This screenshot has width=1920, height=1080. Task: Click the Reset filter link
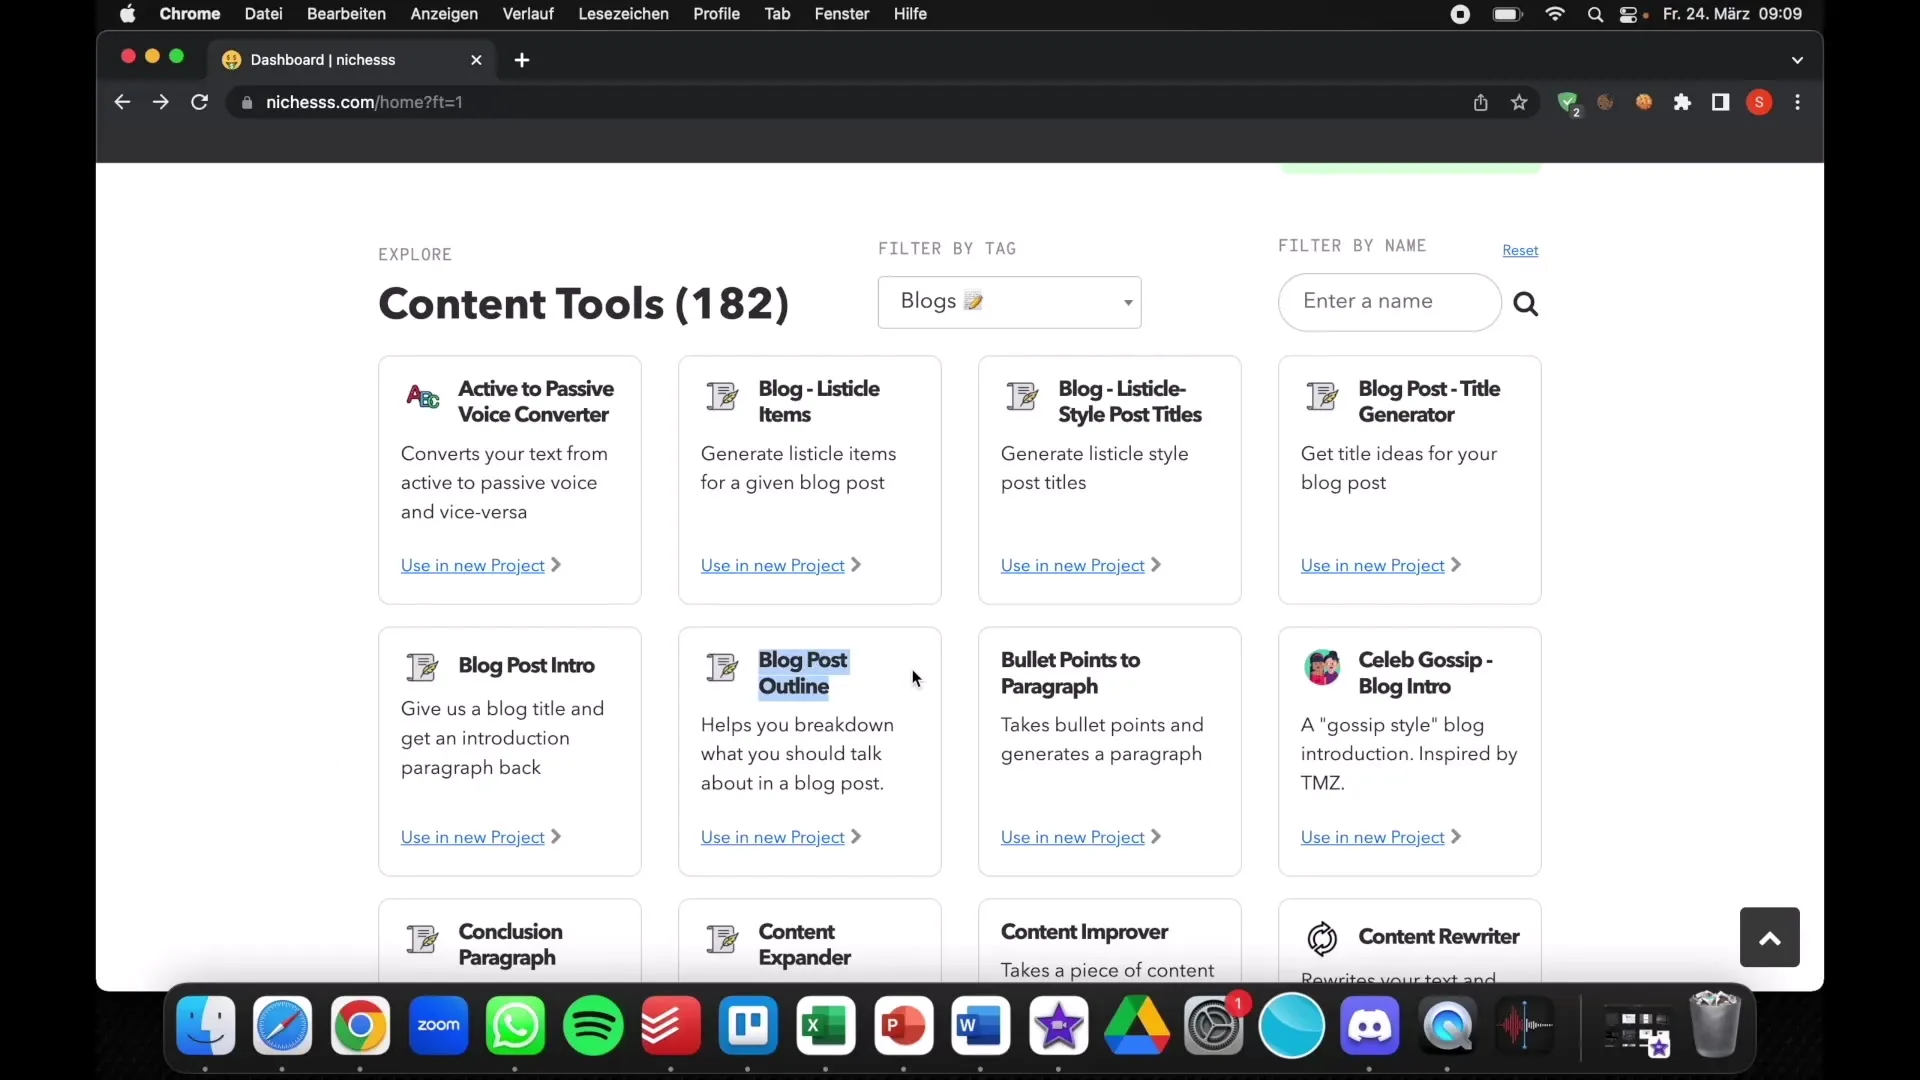click(1520, 251)
